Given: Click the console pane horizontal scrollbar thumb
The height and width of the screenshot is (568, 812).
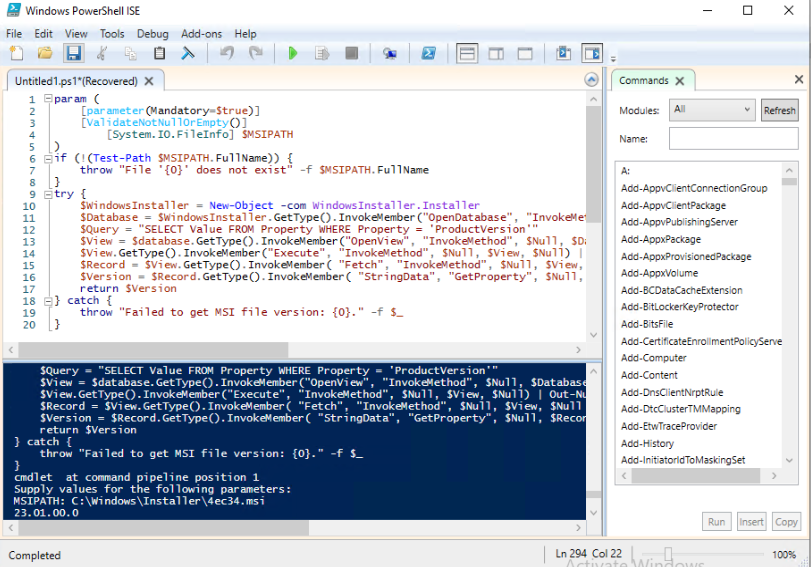Looking at the screenshot, I should pos(164,528).
